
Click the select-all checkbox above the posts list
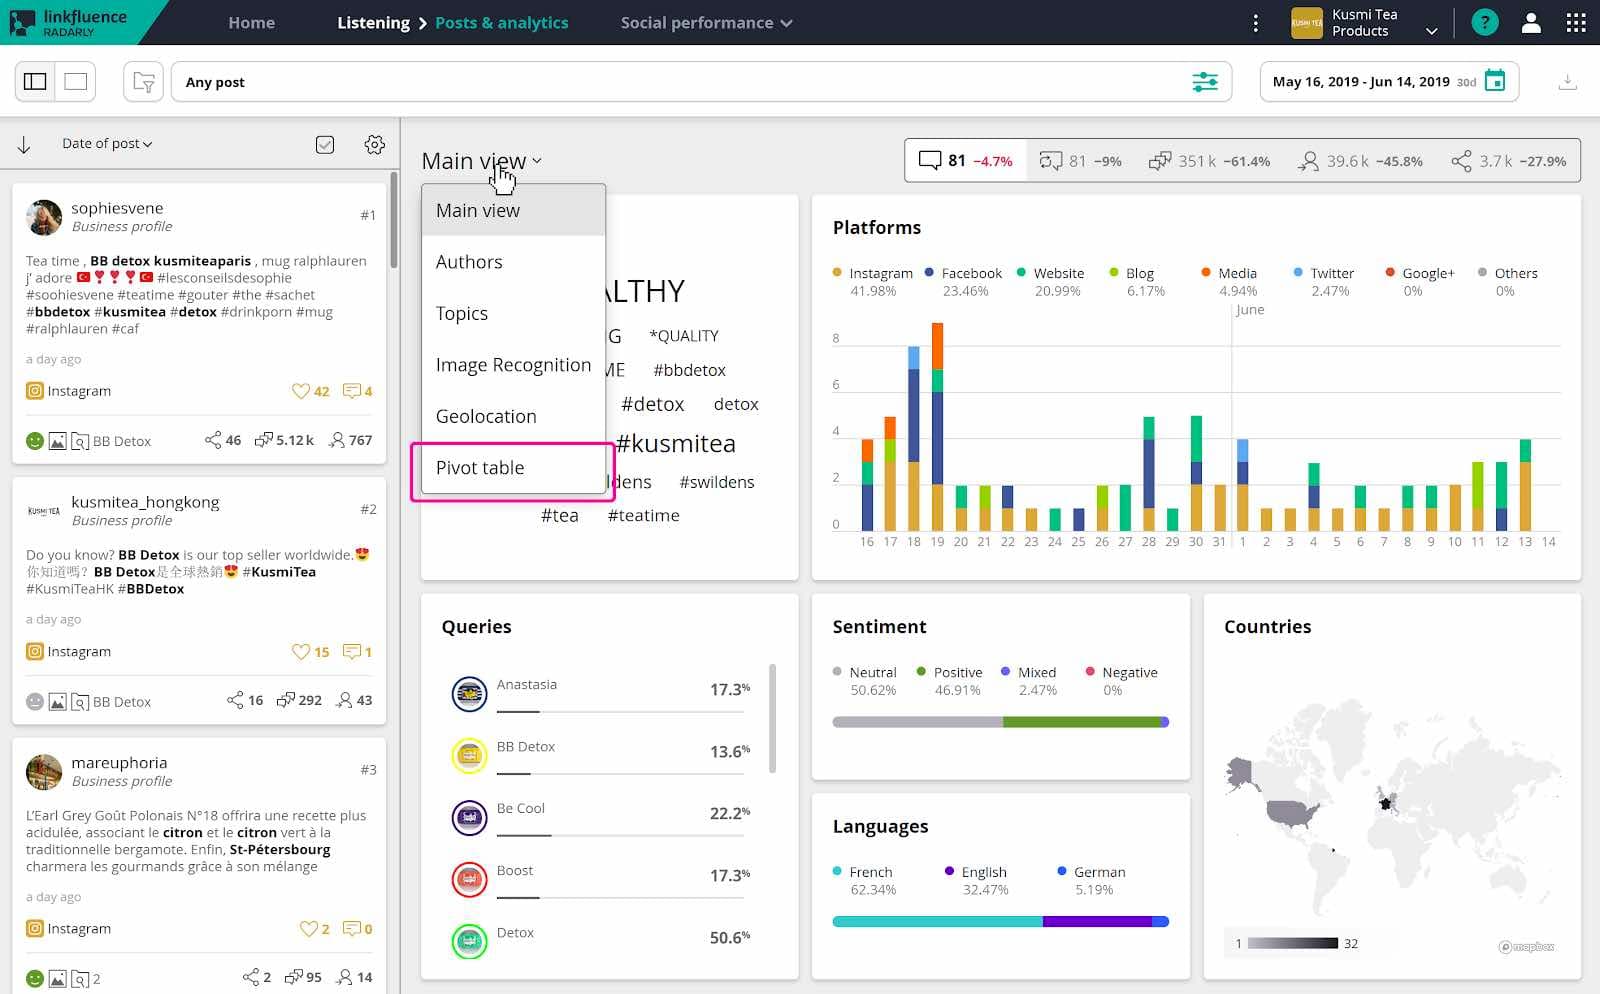pyautogui.click(x=324, y=144)
